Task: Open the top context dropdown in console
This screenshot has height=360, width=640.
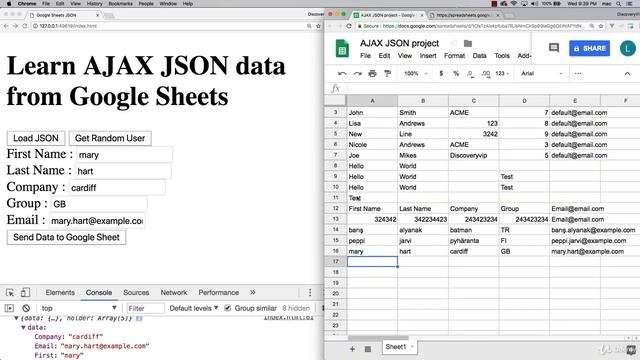Action: [x=79, y=308]
